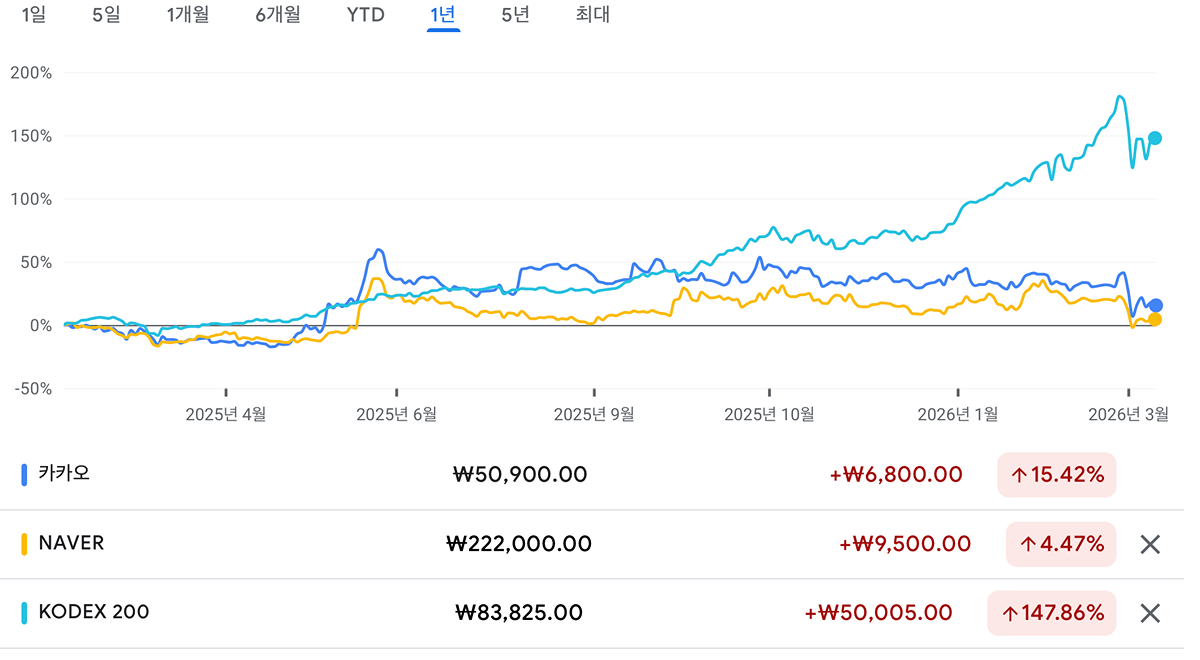The width and height of the screenshot is (1200, 660).
Task: Click the KODEX 200 cyan color marker
Action: click(24, 613)
